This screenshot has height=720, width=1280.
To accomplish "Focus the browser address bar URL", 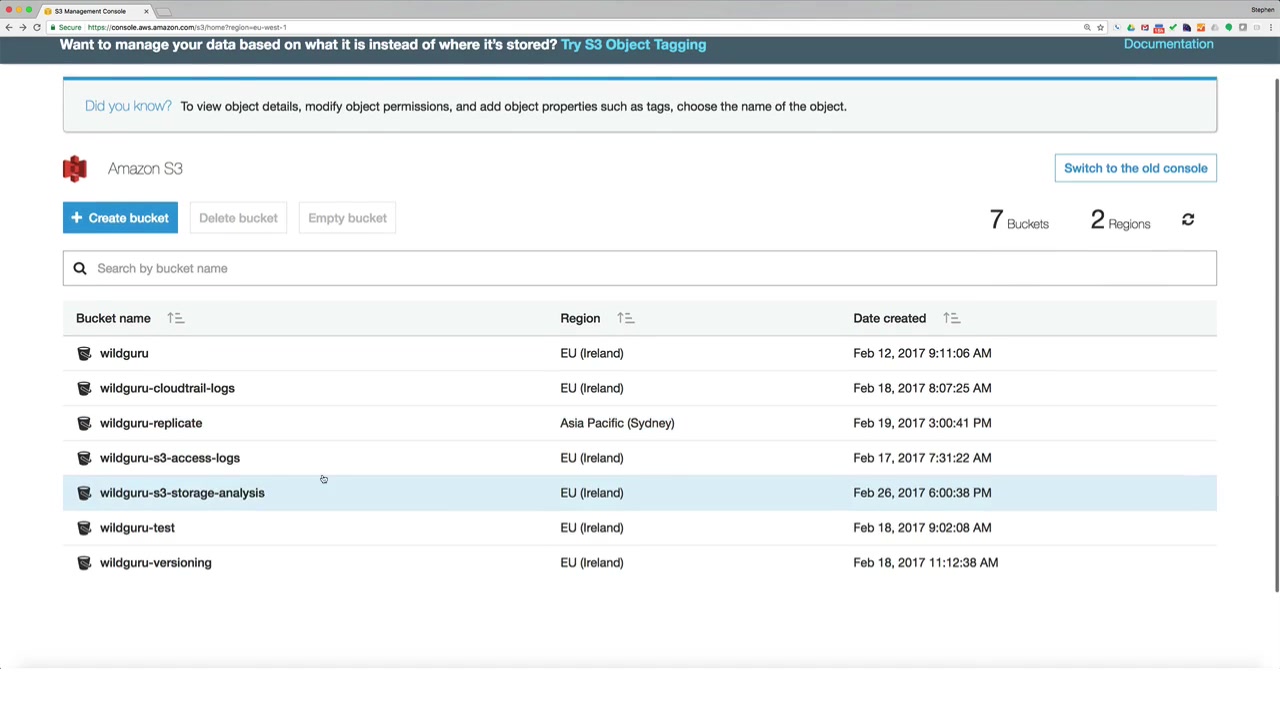I will (187, 27).
